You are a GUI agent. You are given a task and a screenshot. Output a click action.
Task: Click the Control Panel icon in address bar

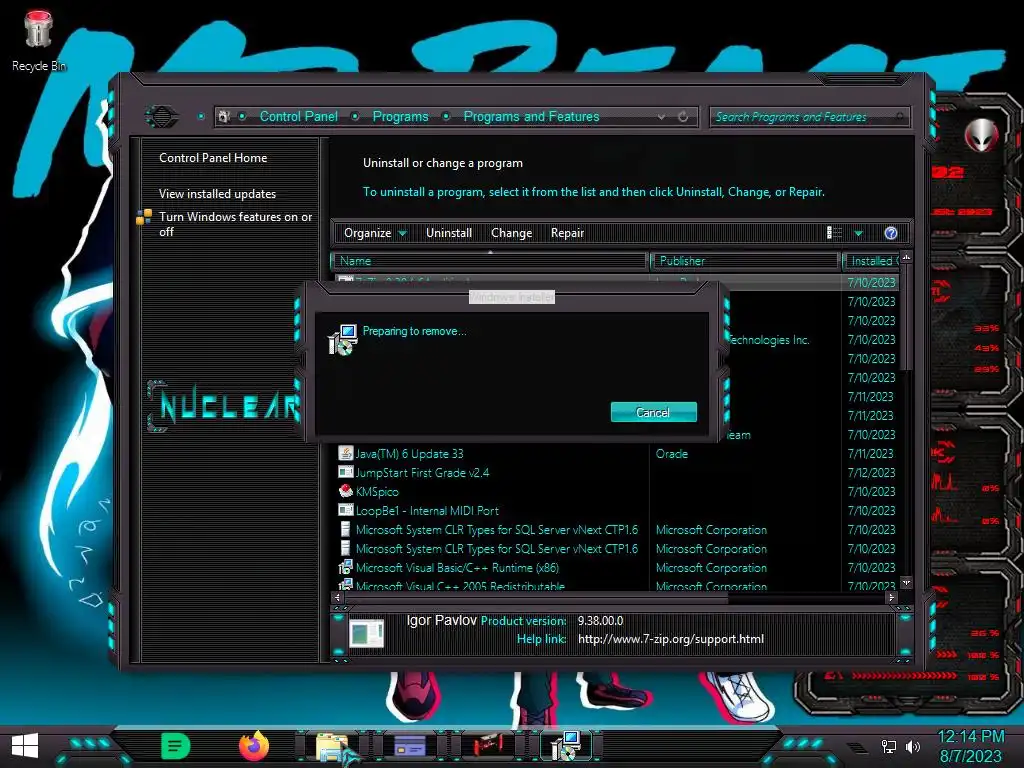(x=224, y=116)
